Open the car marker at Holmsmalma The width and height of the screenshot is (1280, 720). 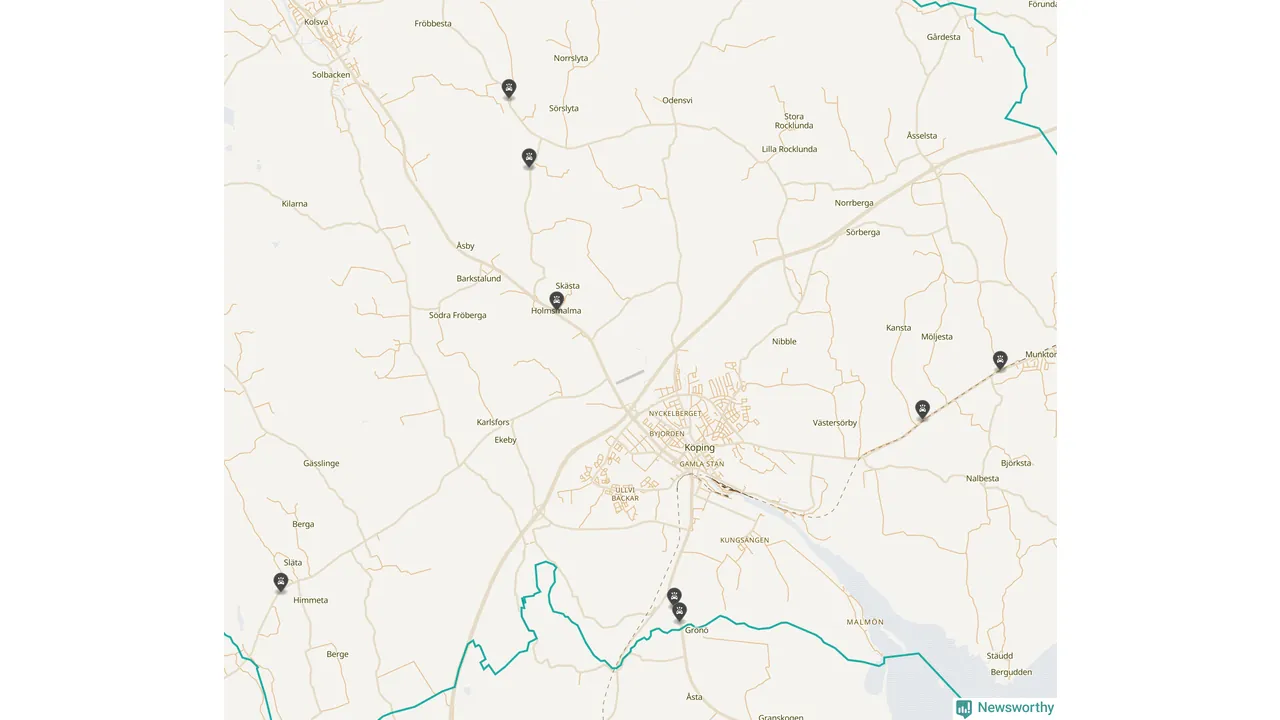click(557, 299)
